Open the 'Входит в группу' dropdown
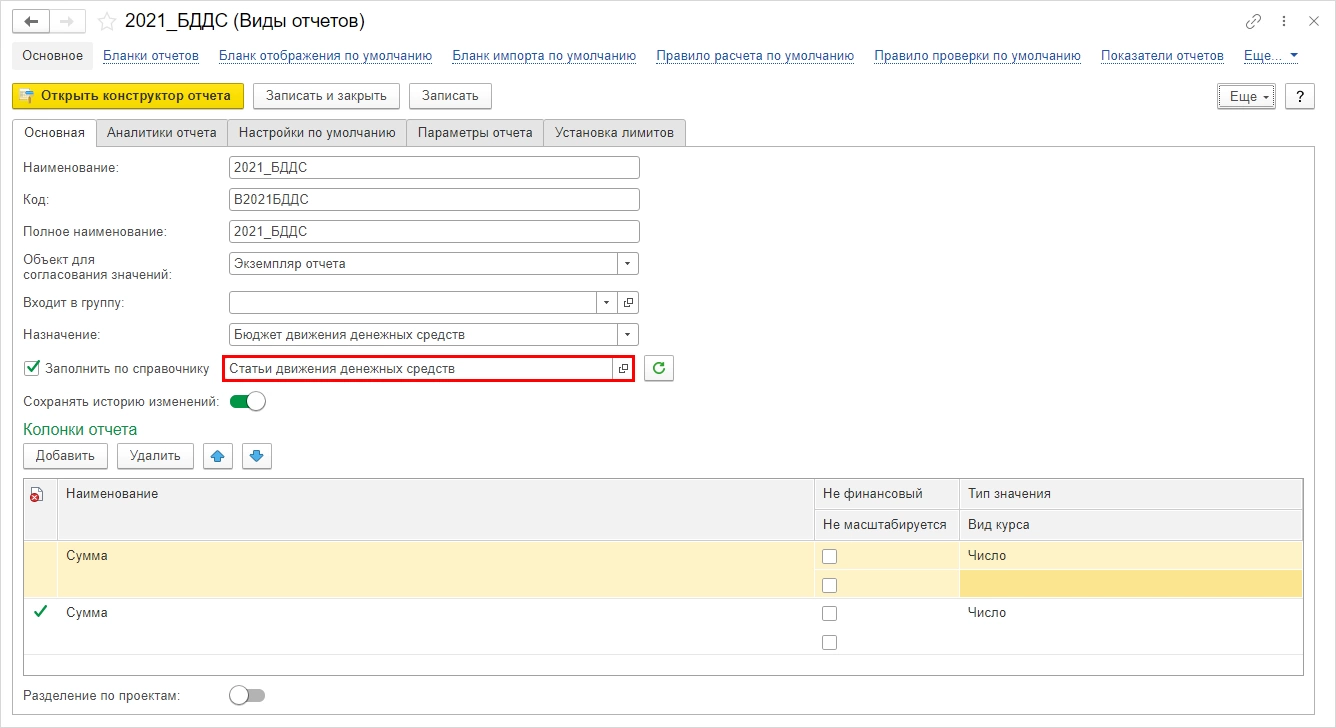Image resolution: width=1336 pixels, height=728 pixels. coord(608,302)
